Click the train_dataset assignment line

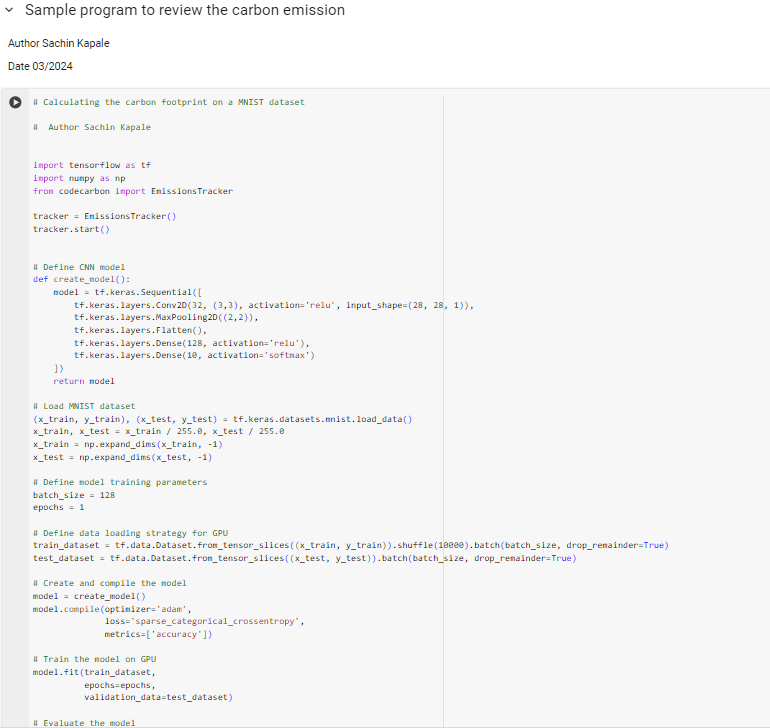click(350, 545)
